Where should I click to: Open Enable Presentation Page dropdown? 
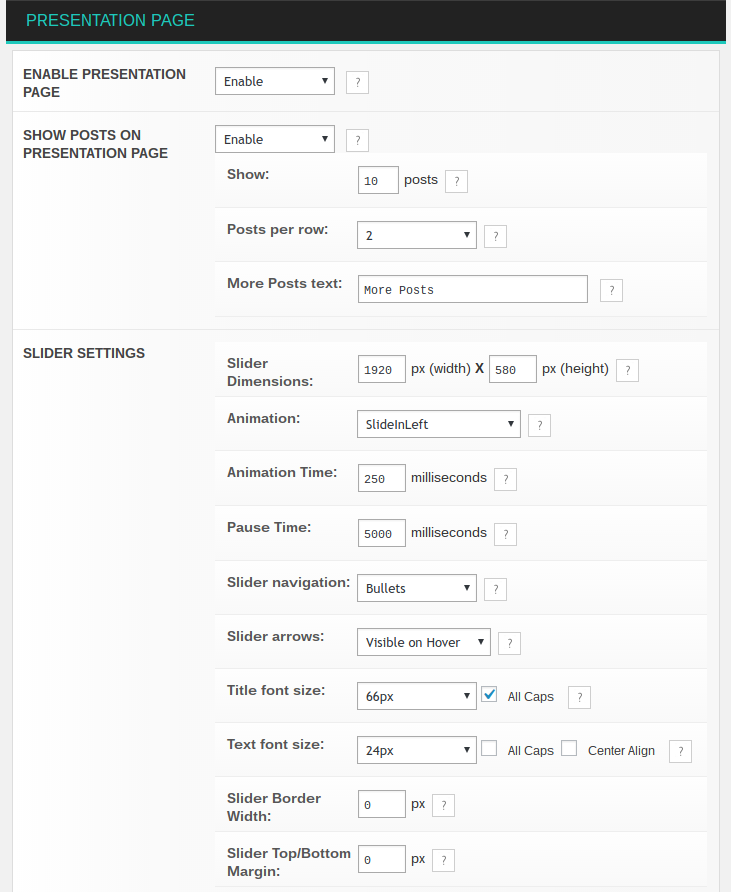[275, 81]
